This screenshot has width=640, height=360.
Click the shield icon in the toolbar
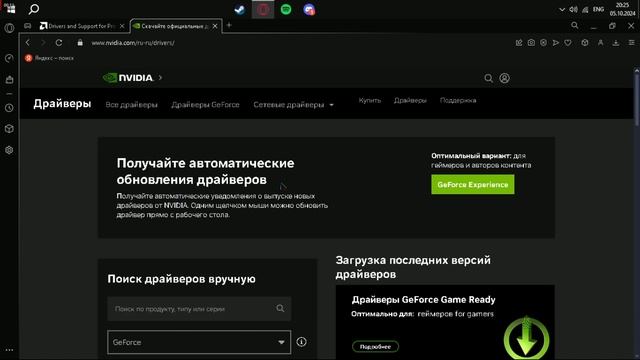point(543,42)
